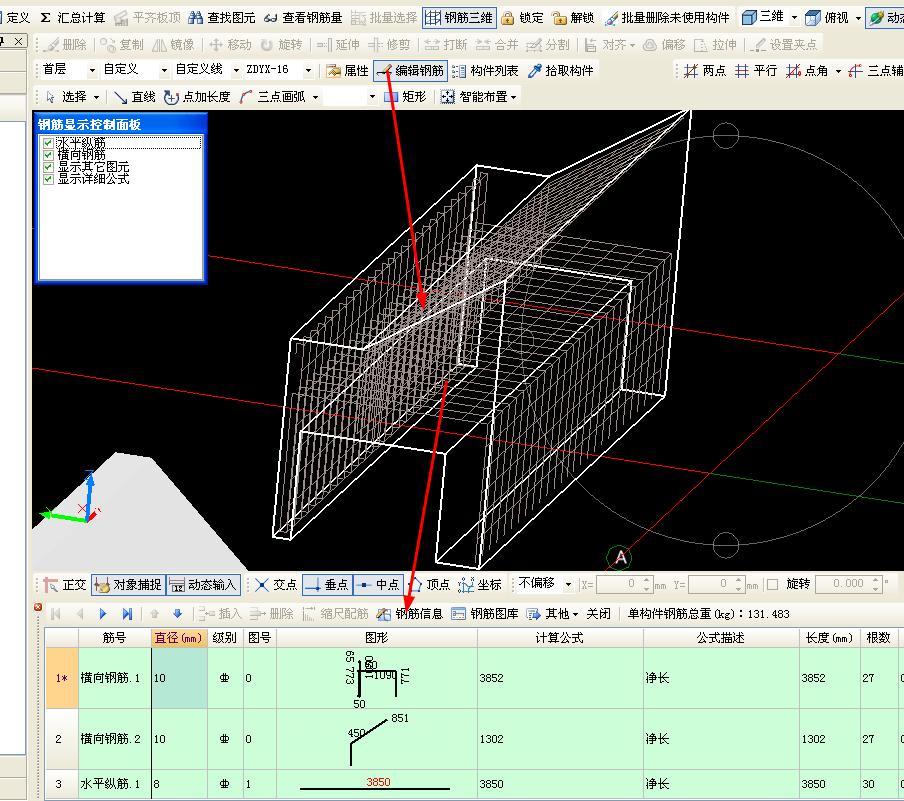Toggle 对象捕捉 object snap

point(129,585)
